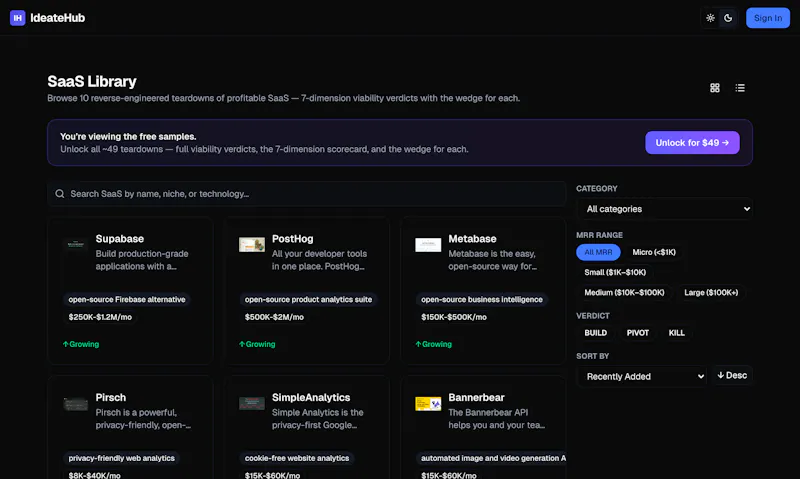Screen dimensions: 800x479
Task: Open the All categories dropdown
Action: pyautogui.click(x=665, y=209)
